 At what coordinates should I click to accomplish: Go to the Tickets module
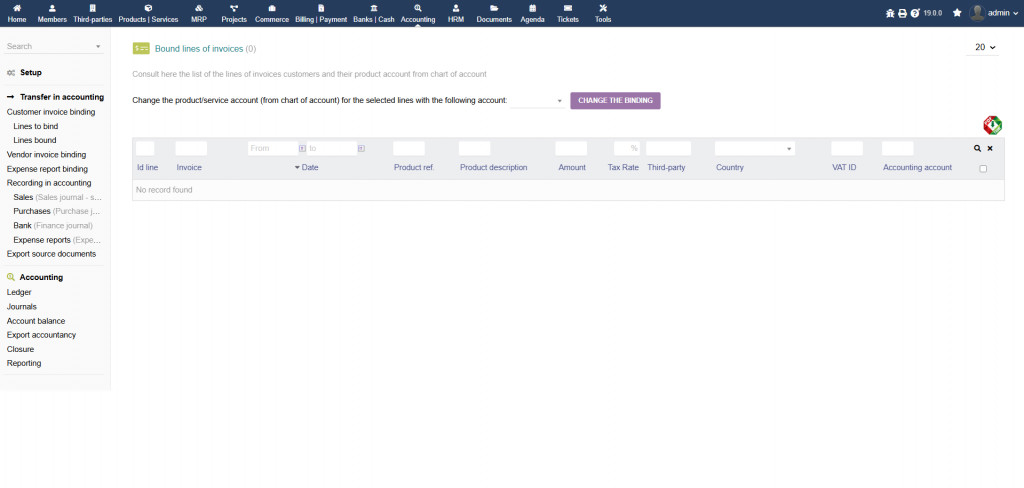[x=568, y=13]
